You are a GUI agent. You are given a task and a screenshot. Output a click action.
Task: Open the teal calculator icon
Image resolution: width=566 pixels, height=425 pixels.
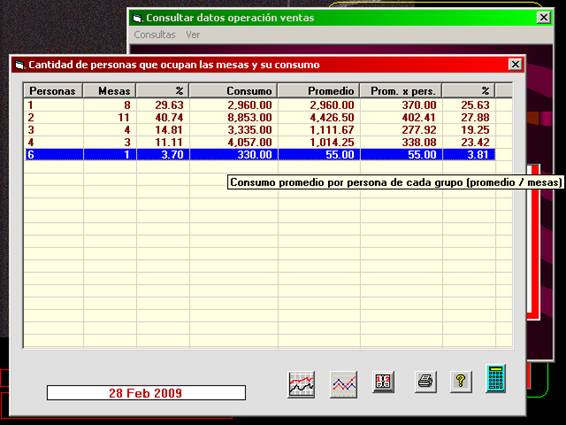496,378
